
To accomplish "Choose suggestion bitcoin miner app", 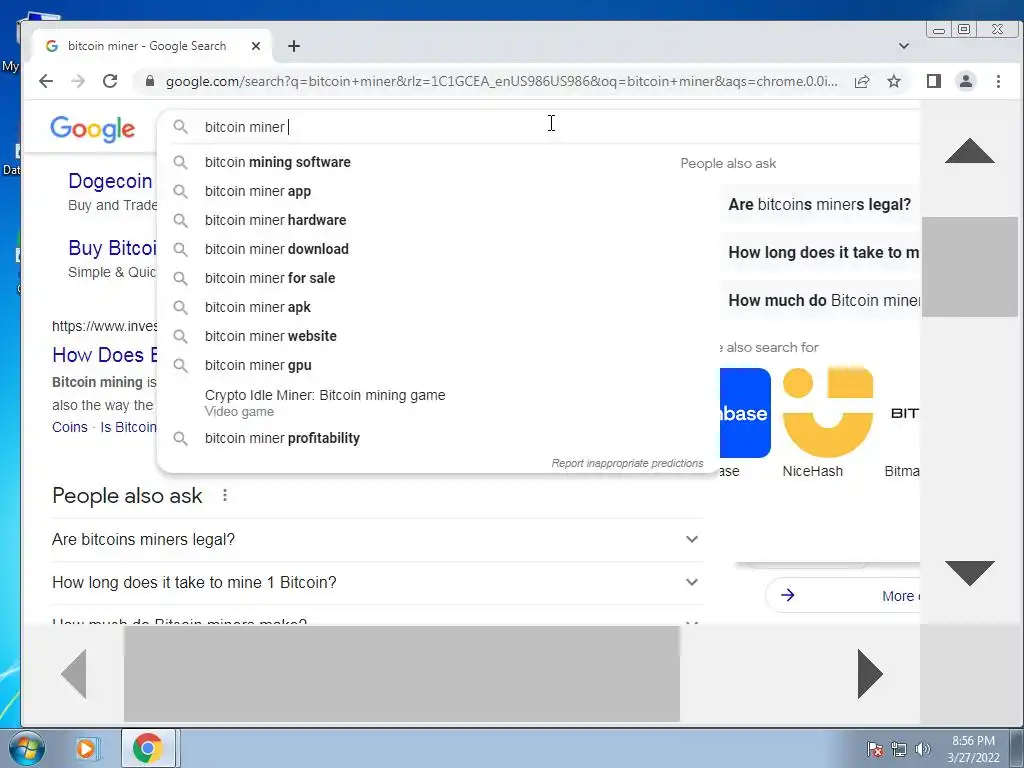I will click(x=439, y=191).
